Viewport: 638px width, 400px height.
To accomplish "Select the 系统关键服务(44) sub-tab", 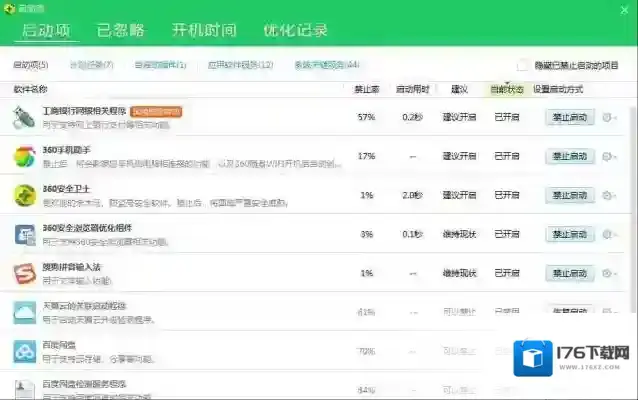I will click(x=327, y=65).
